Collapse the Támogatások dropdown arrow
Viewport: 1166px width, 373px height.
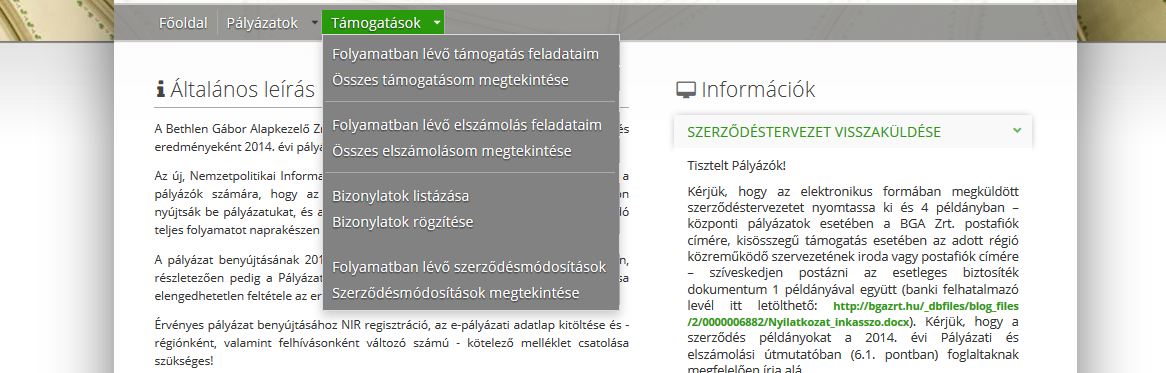click(x=437, y=23)
